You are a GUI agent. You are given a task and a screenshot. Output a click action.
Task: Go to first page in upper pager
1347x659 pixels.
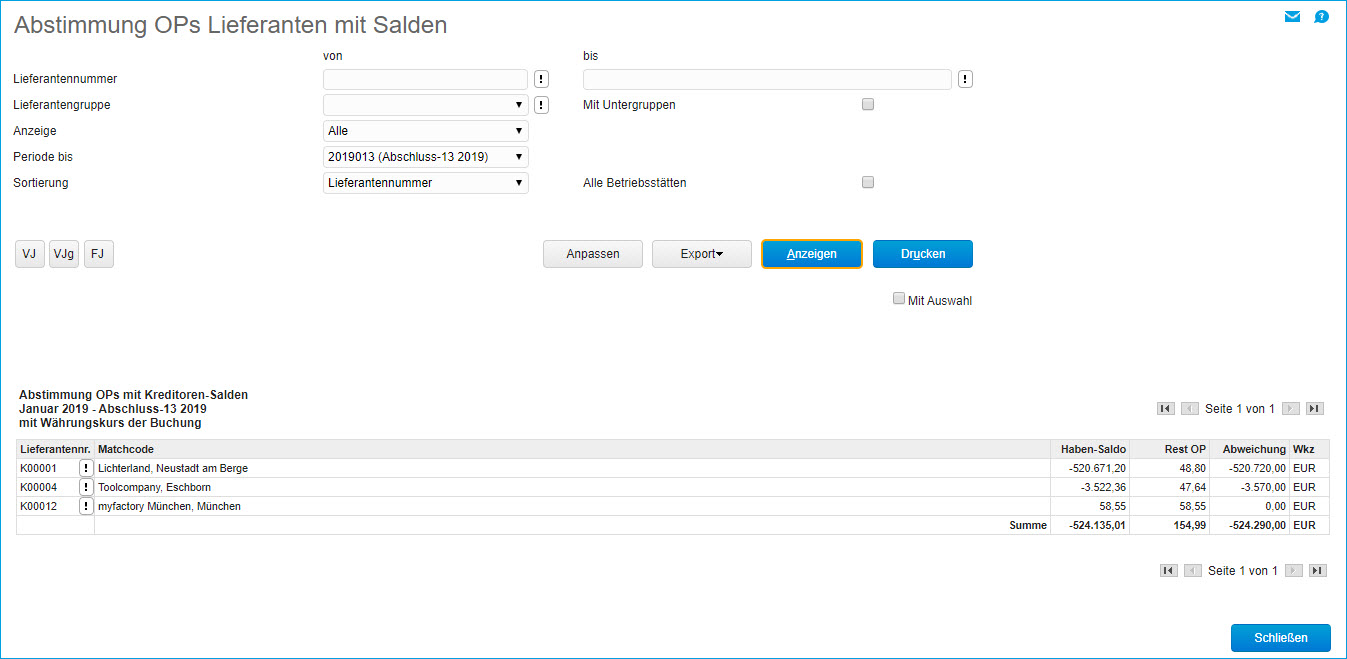click(1165, 408)
